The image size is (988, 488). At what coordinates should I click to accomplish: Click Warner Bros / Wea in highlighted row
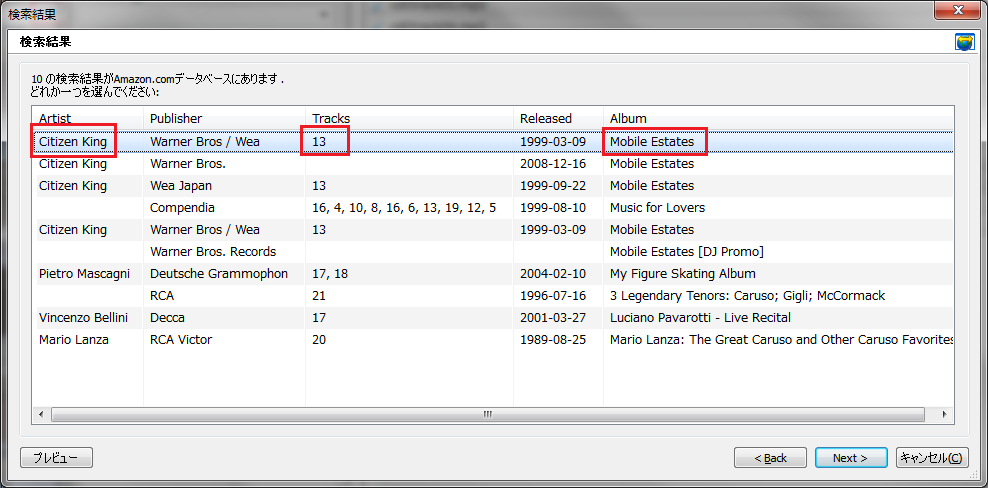[205, 142]
